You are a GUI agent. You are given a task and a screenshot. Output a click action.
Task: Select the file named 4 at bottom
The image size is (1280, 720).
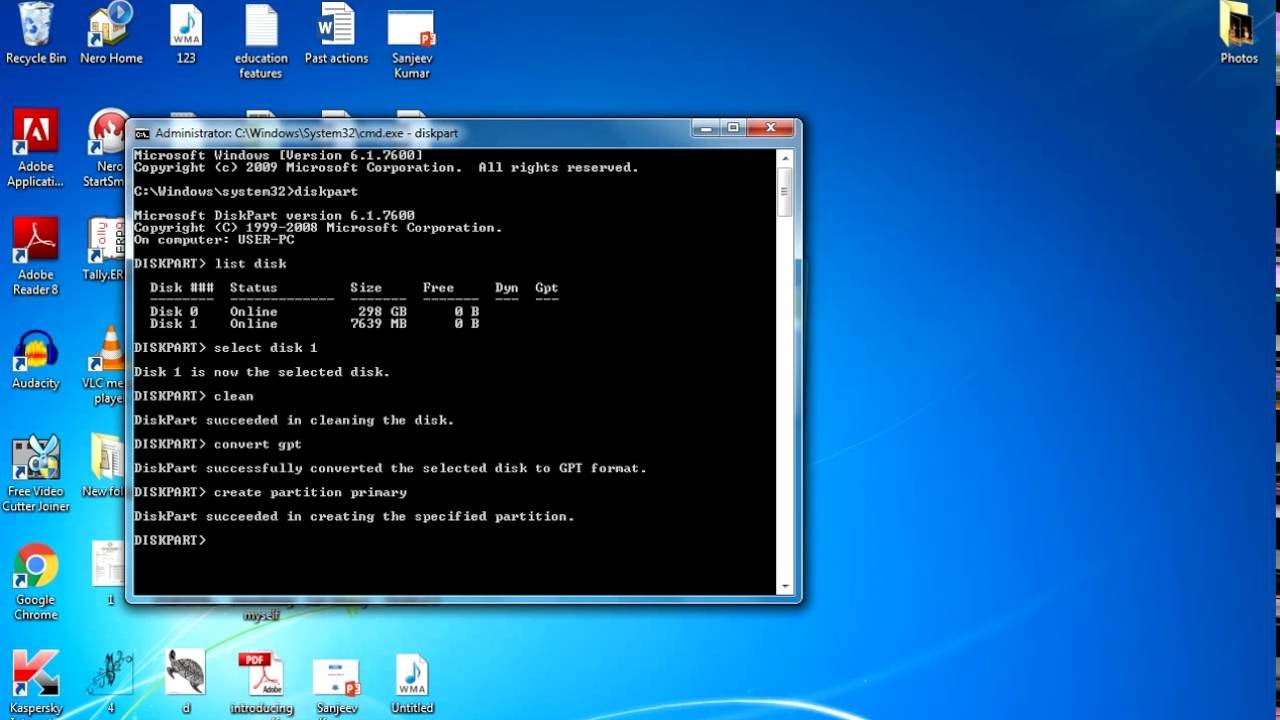coord(111,684)
